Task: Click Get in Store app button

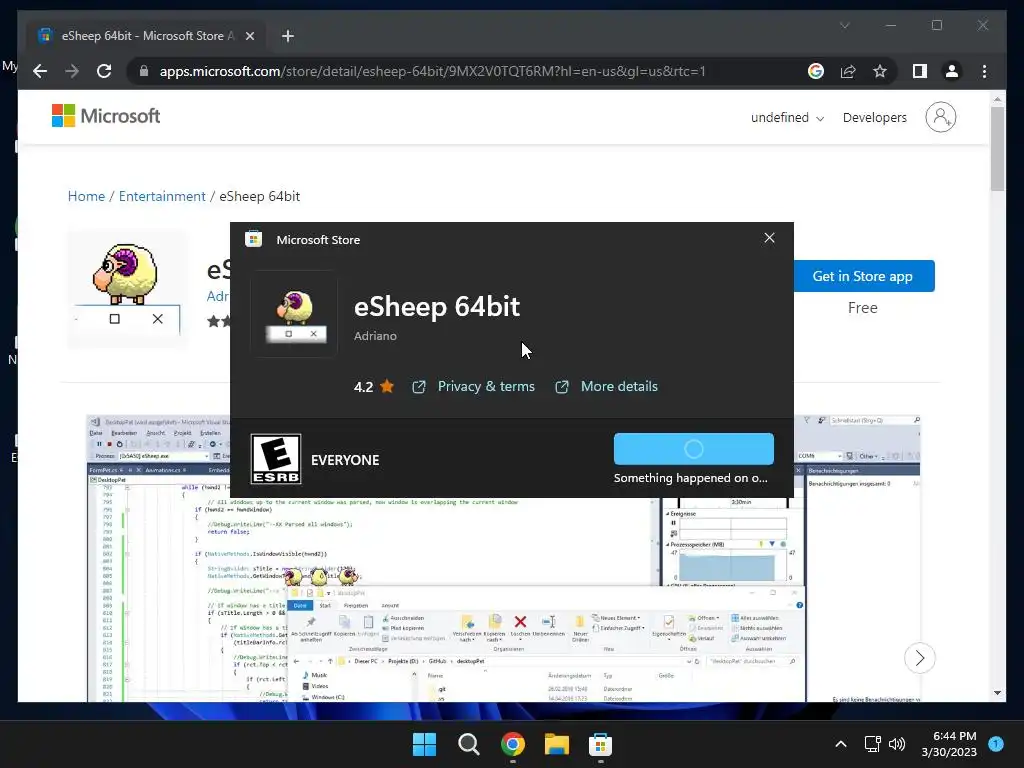Action: [x=862, y=276]
